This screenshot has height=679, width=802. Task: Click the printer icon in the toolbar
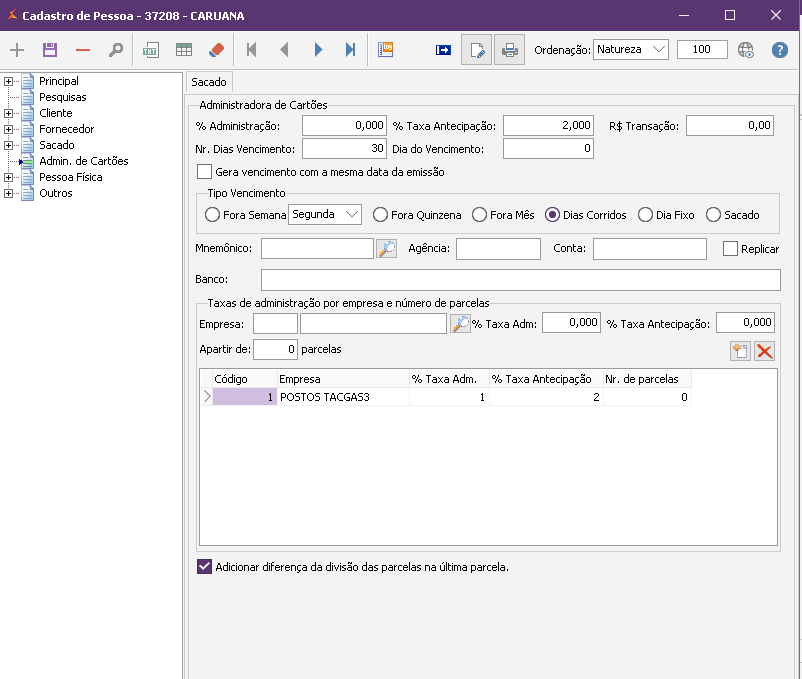(x=509, y=50)
